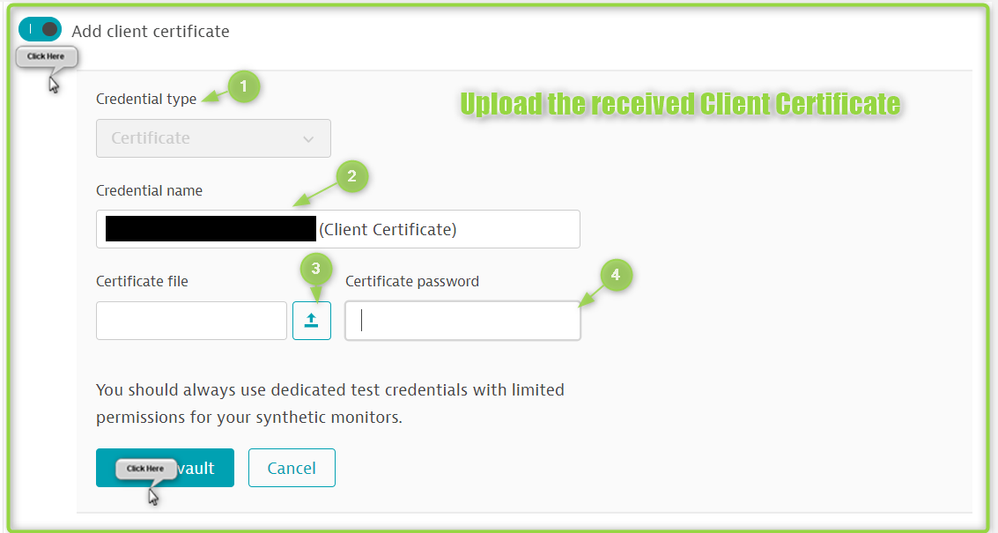
Task: Click into the Certificate file field
Action: pyautogui.click(x=191, y=321)
